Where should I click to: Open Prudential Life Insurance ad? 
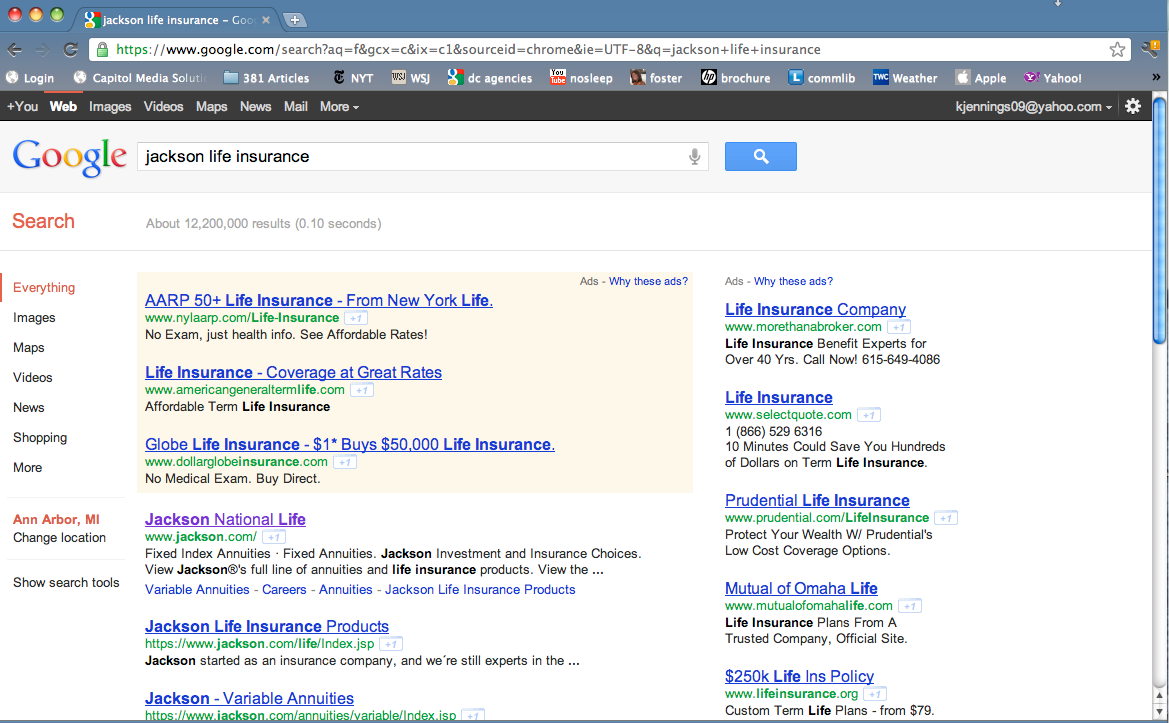(817, 500)
